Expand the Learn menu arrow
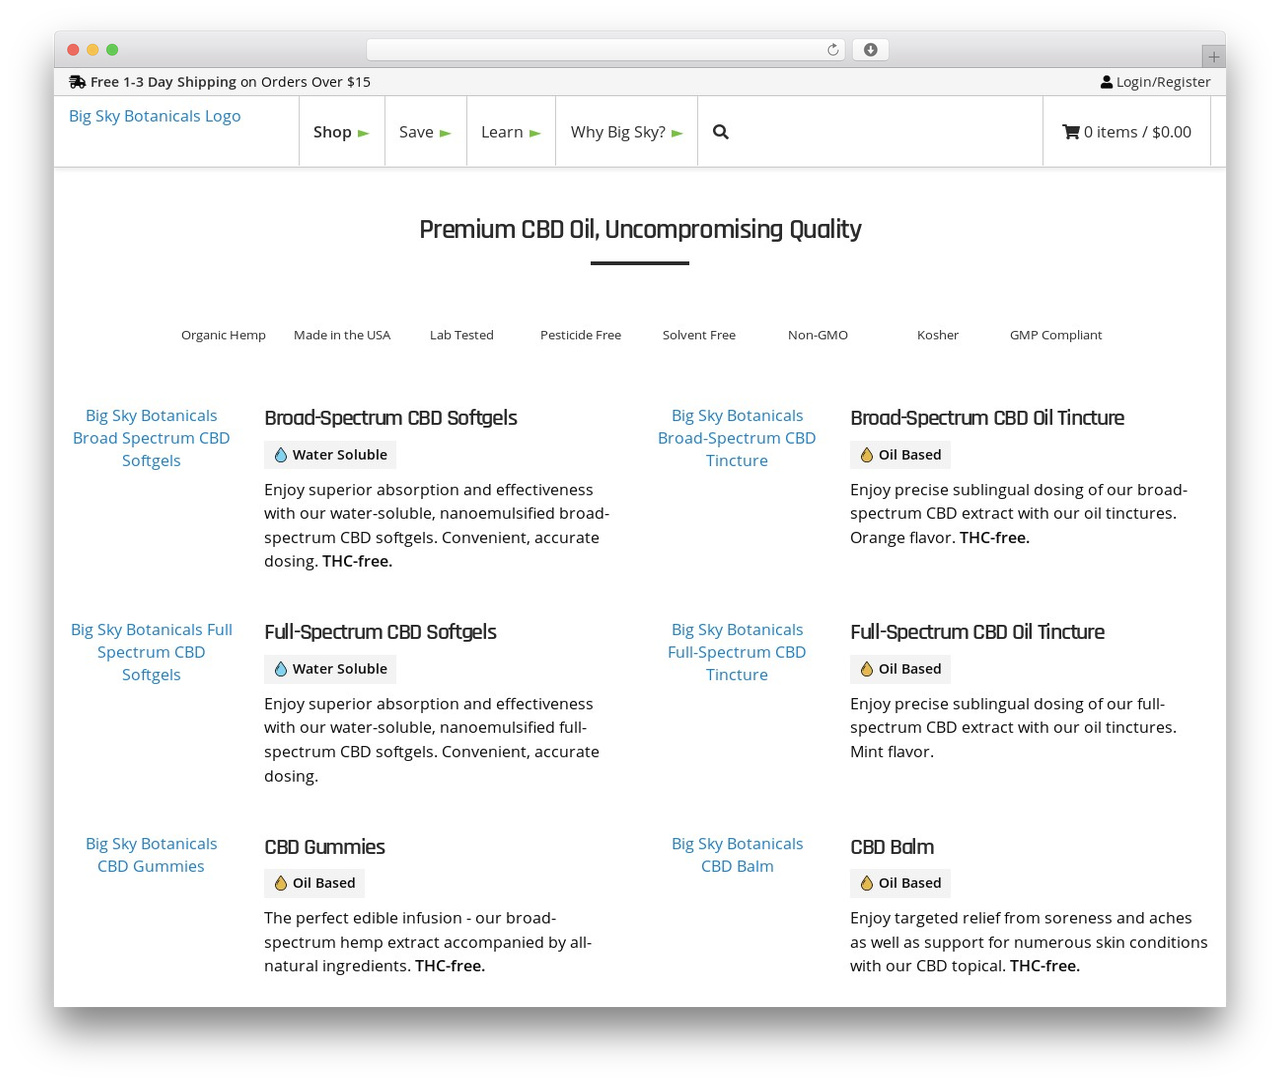This screenshot has width=1280, height=1084. [x=535, y=133]
